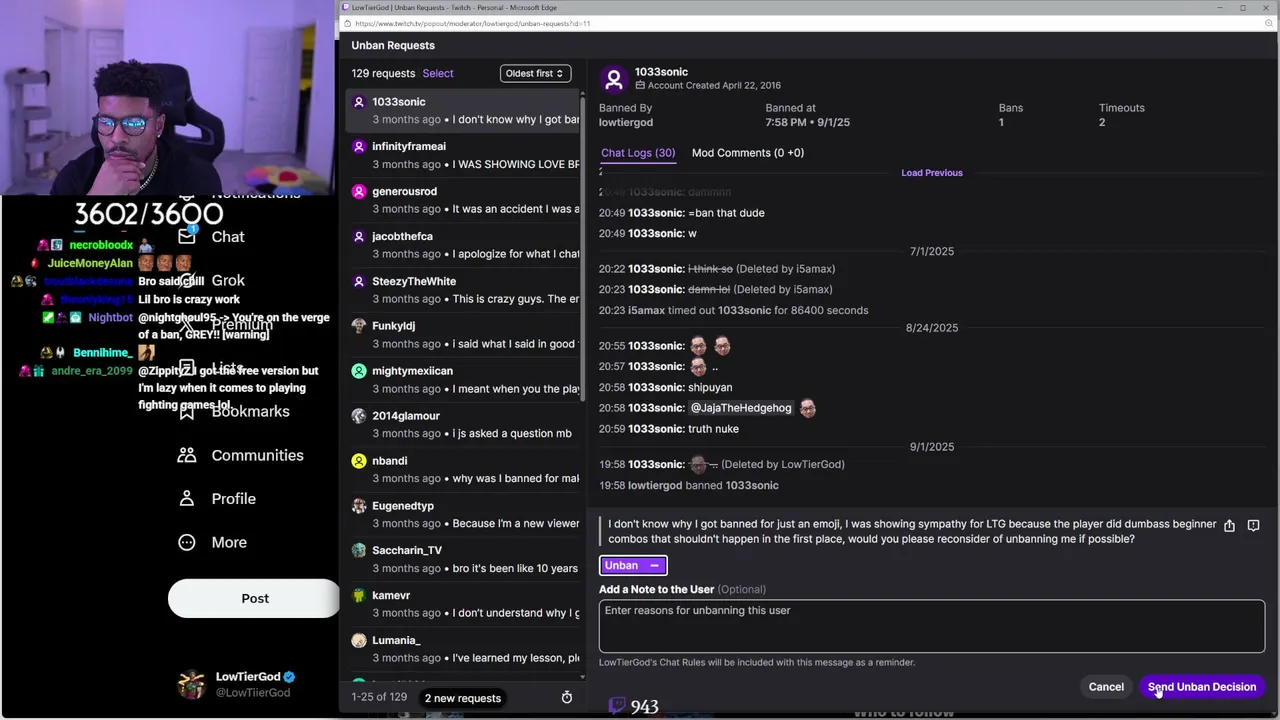1280x720 pixels.
Task: Click the share icon beside unban message
Action: 1229,526
